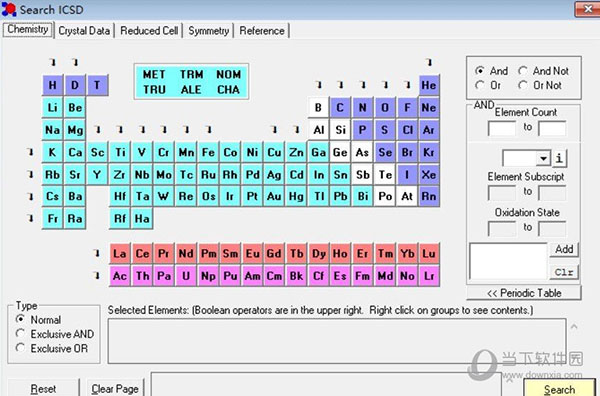Switch to the Crystal Data tab

(x=84, y=31)
